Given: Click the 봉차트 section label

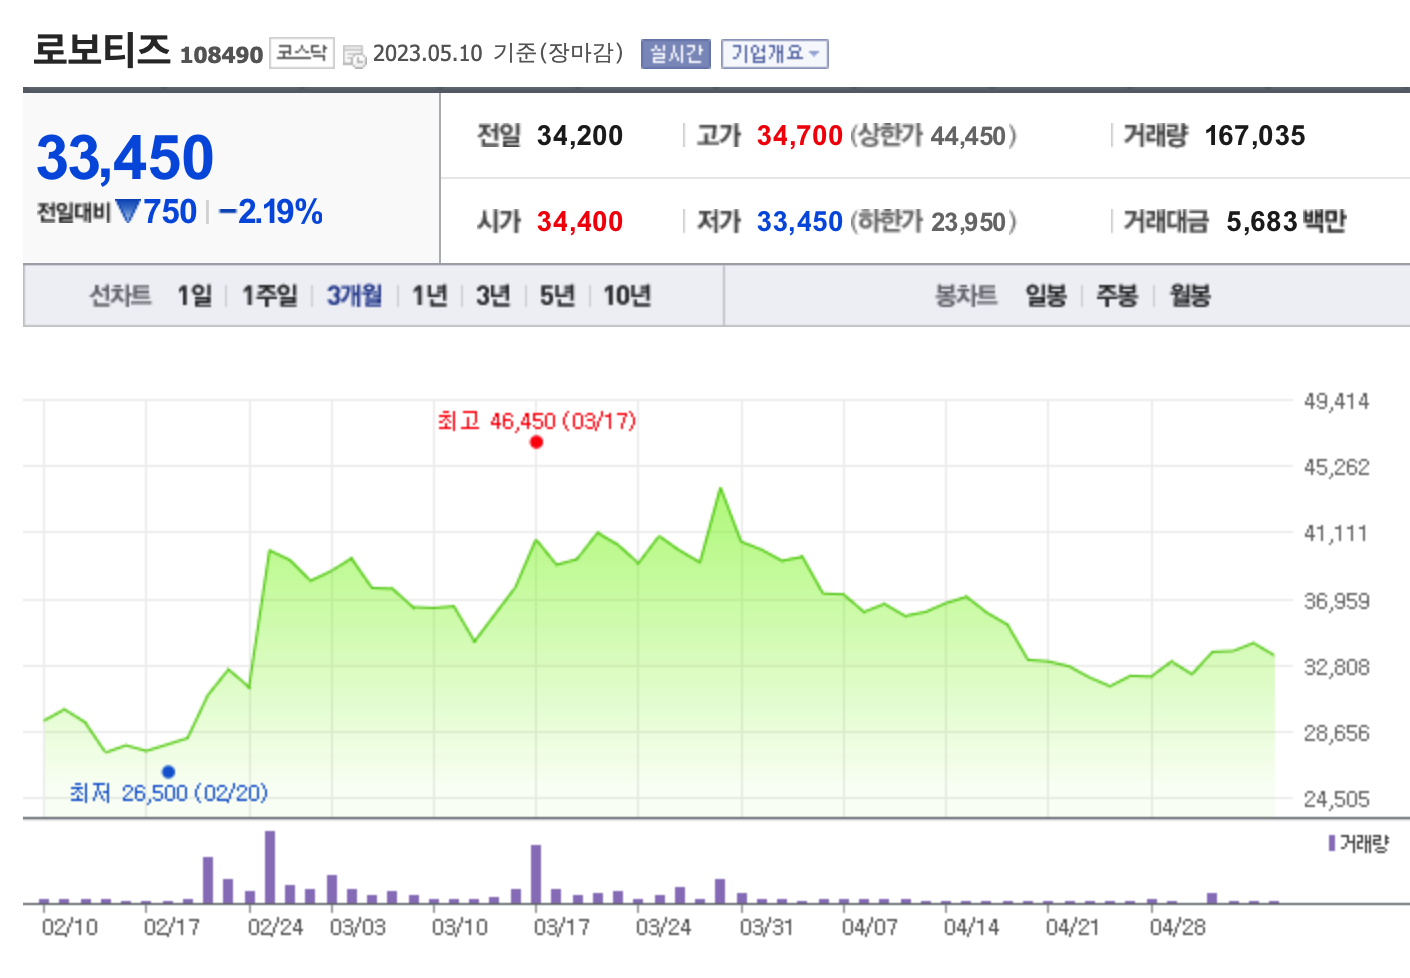Looking at the screenshot, I should (x=966, y=296).
